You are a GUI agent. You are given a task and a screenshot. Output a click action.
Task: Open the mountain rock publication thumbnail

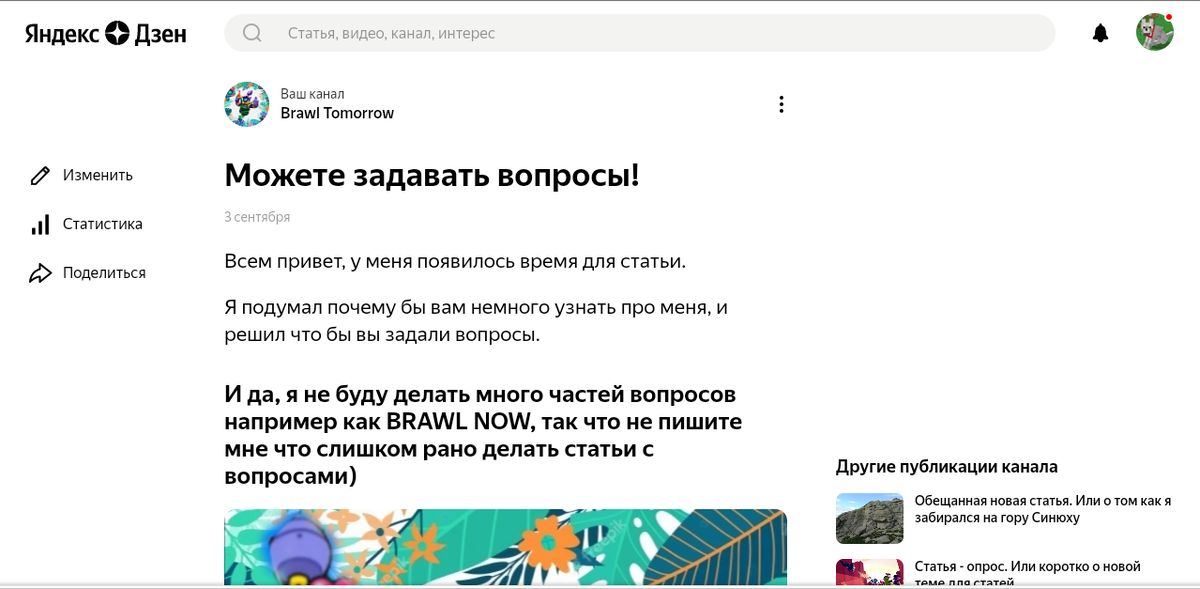(x=870, y=518)
